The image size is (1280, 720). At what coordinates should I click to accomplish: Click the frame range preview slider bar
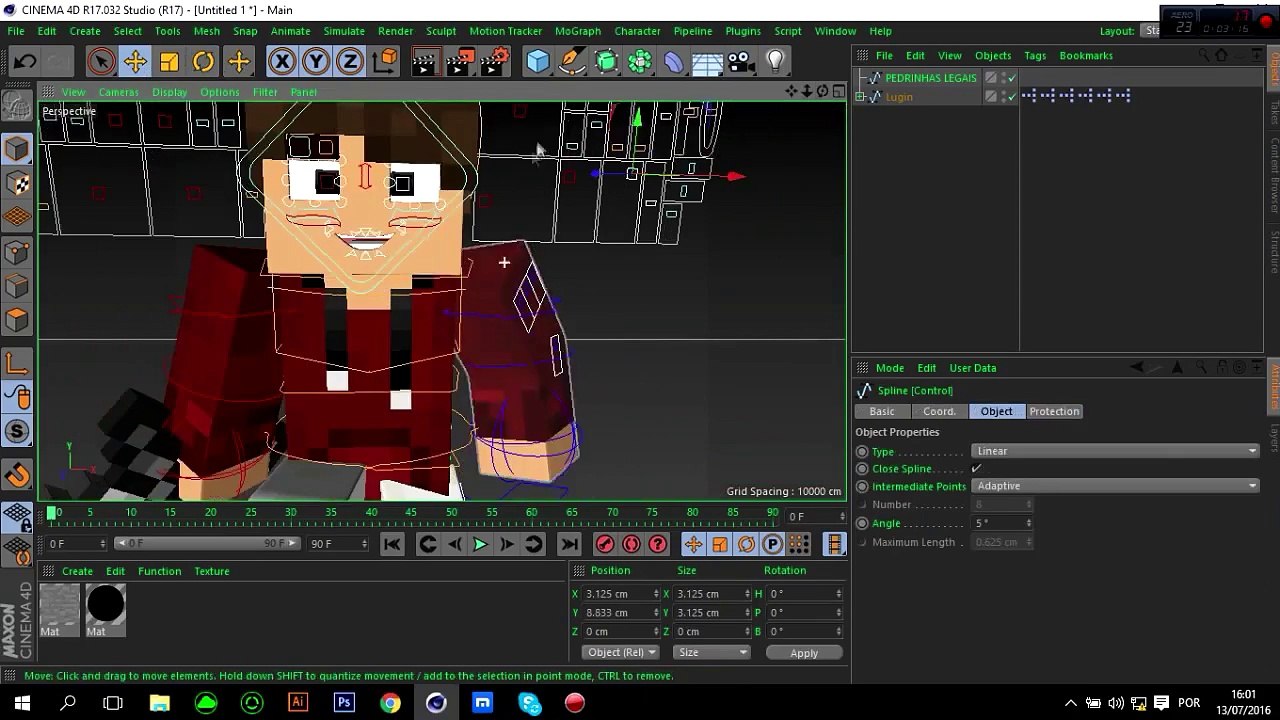(x=206, y=544)
